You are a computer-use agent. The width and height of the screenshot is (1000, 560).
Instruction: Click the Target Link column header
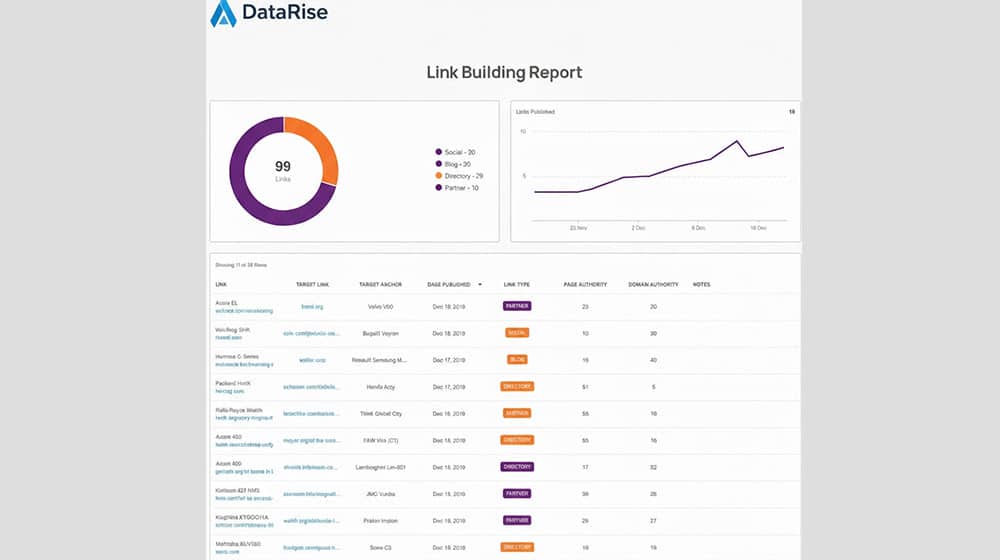click(312, 284)
